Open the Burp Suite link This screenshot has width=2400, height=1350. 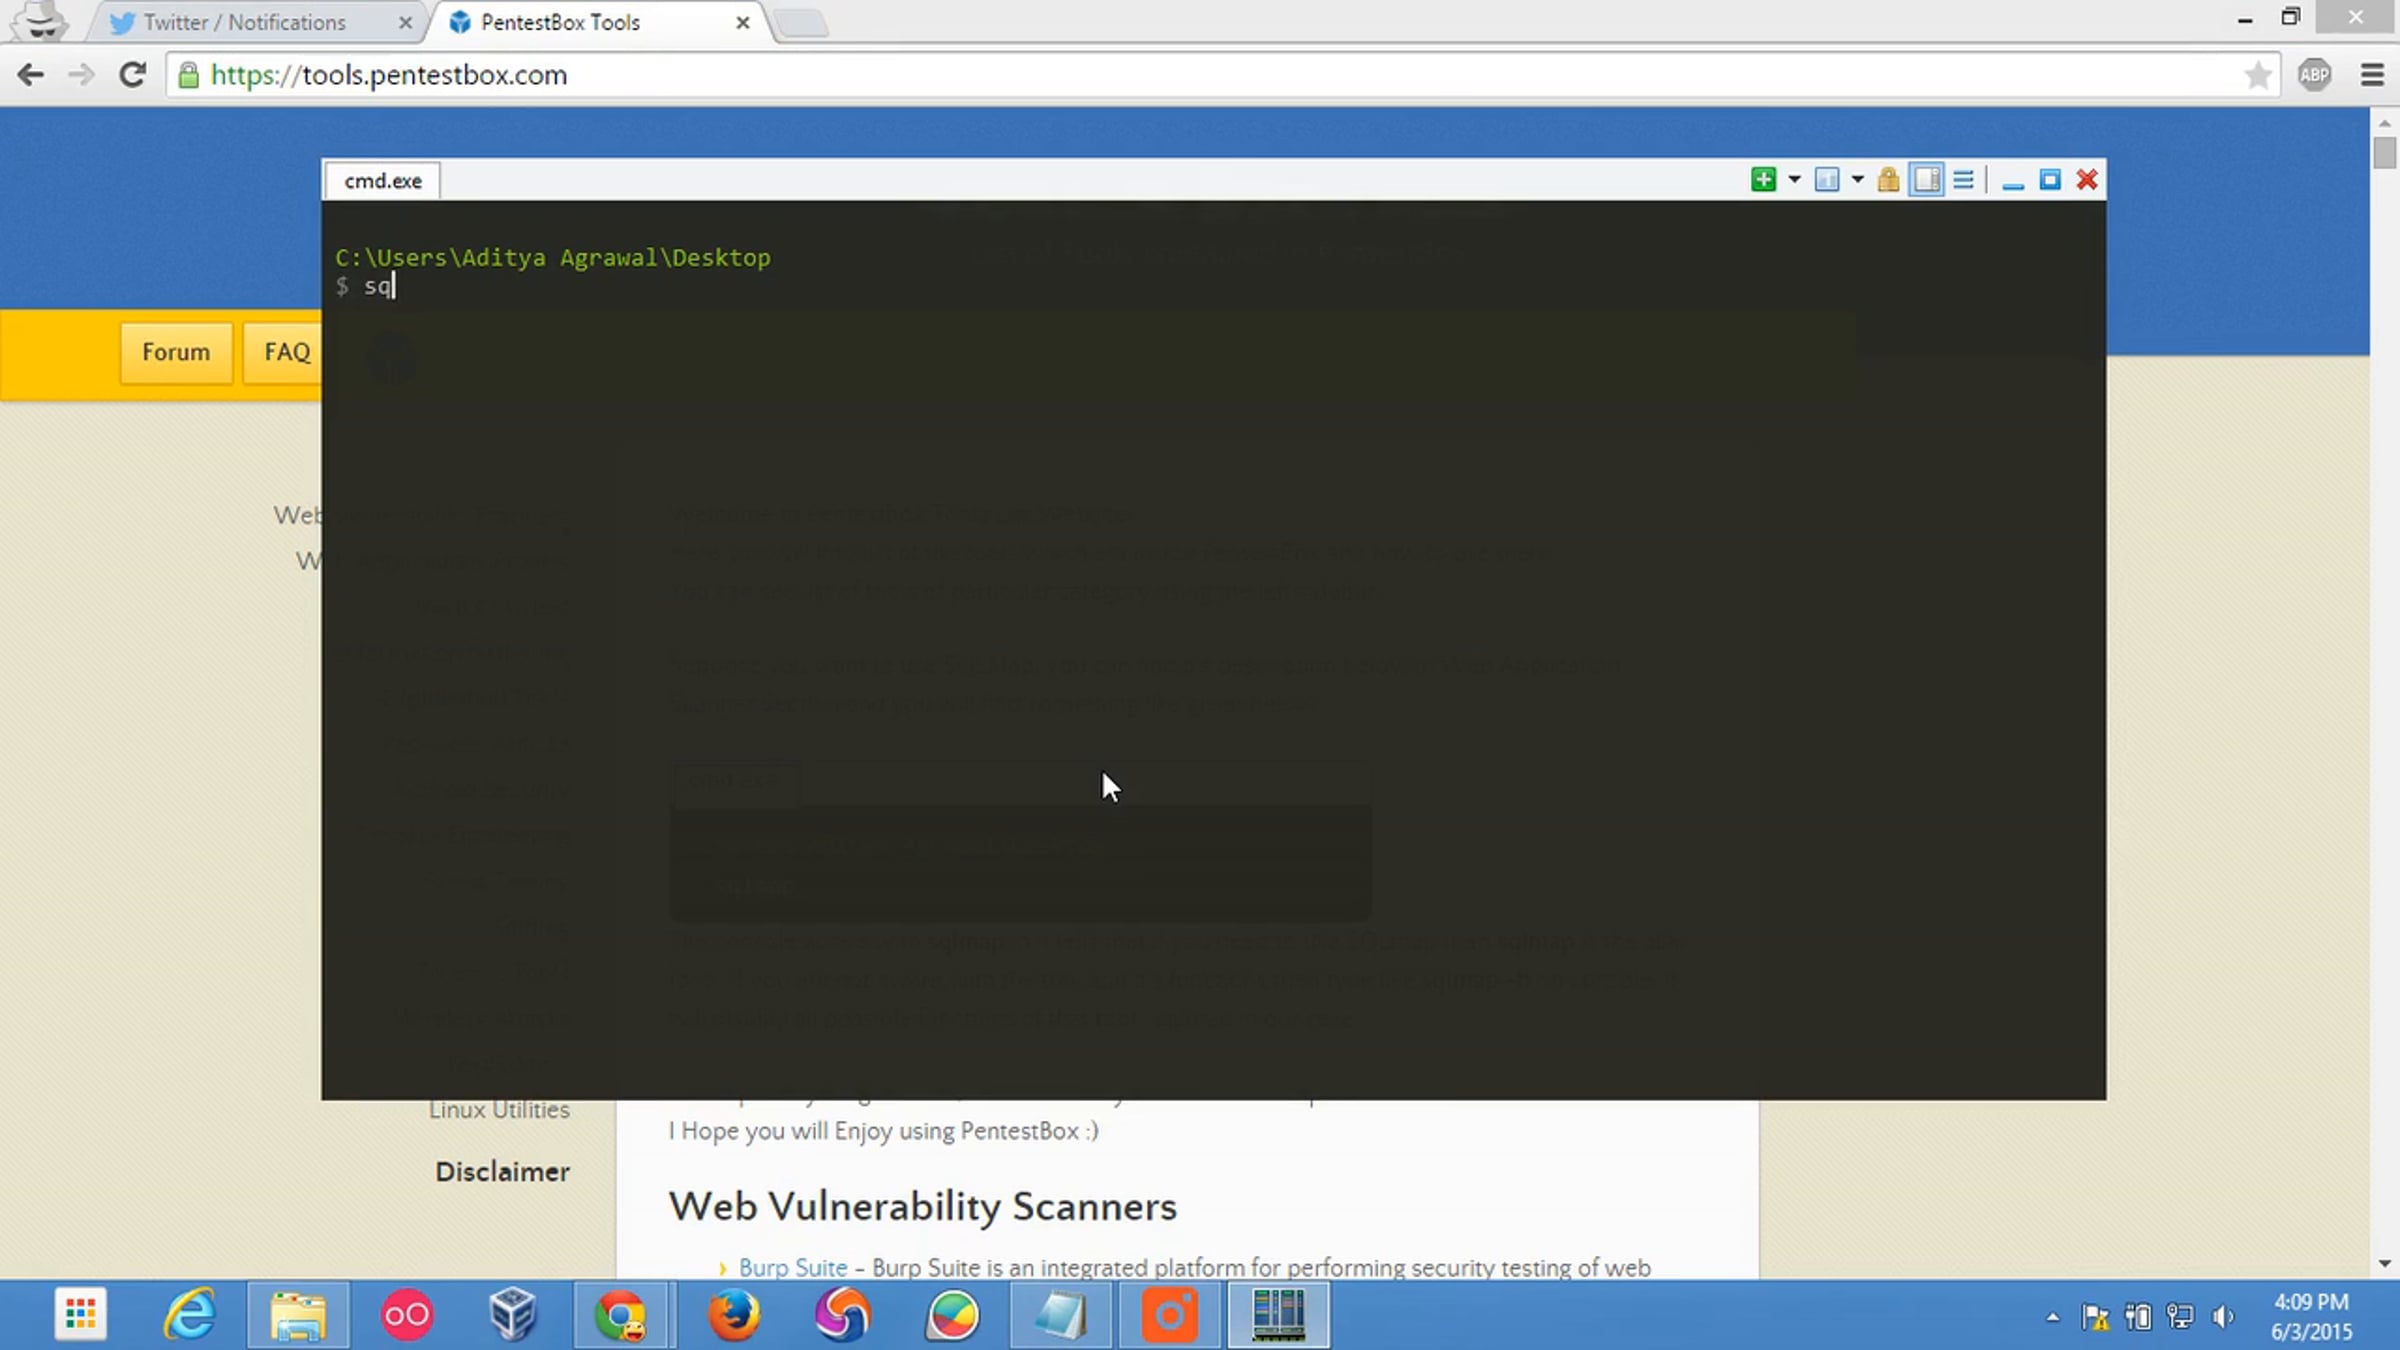(791, 1267)
